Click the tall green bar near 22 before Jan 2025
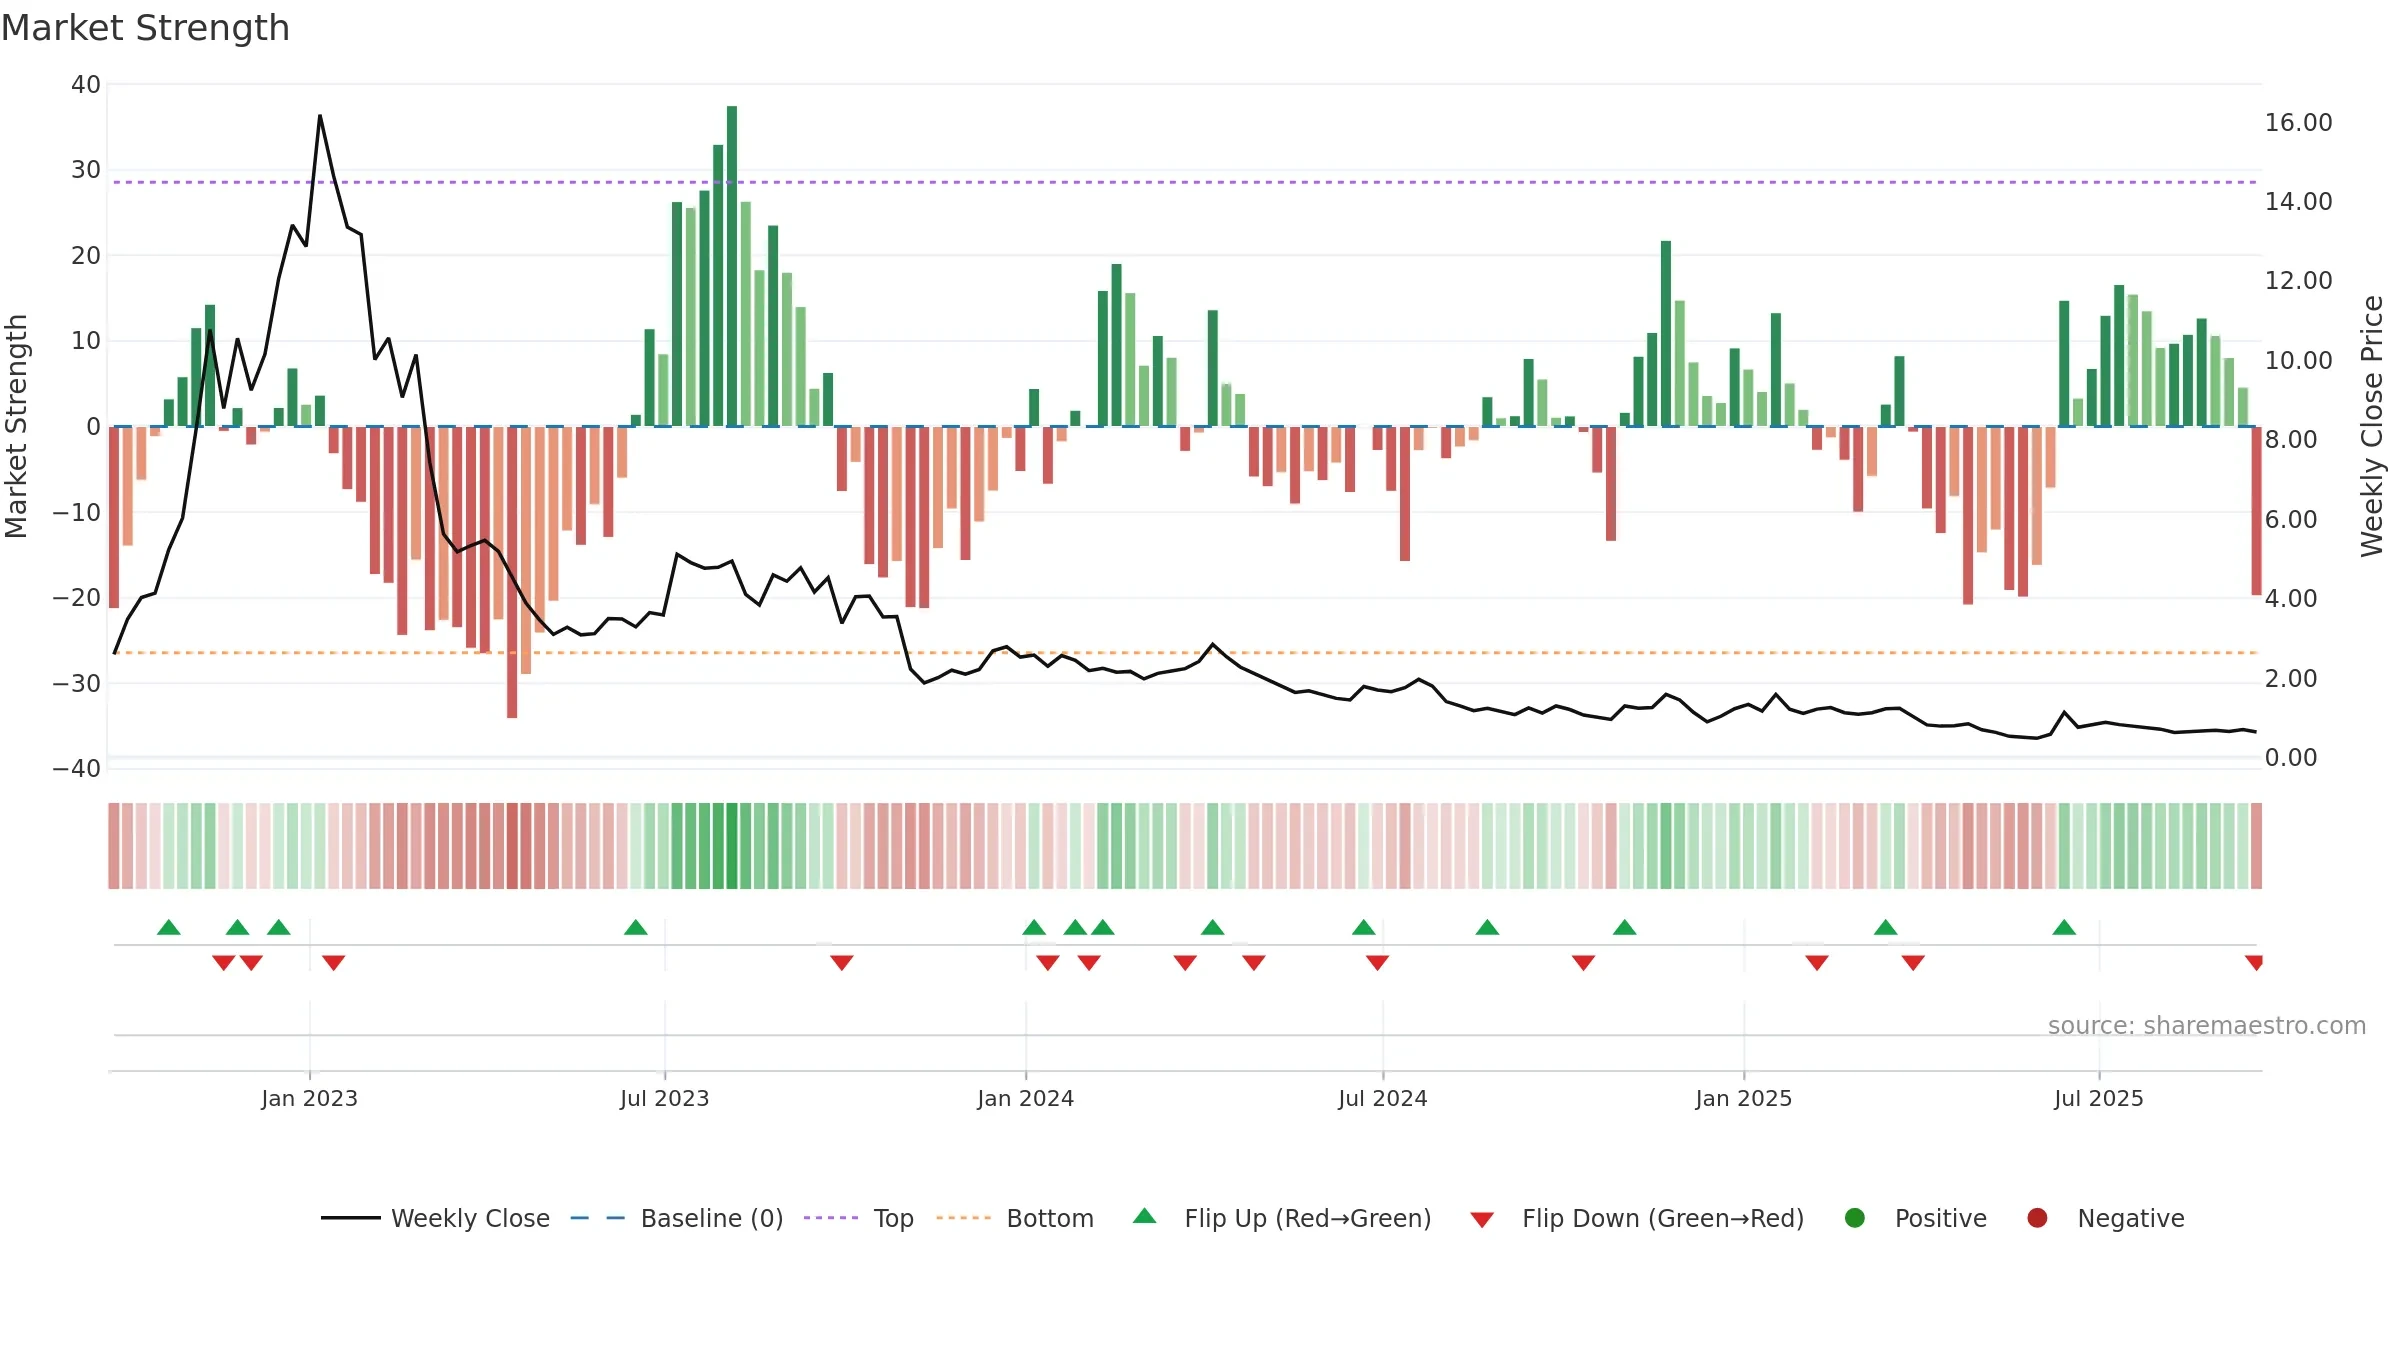 [x=1666, y=334]
